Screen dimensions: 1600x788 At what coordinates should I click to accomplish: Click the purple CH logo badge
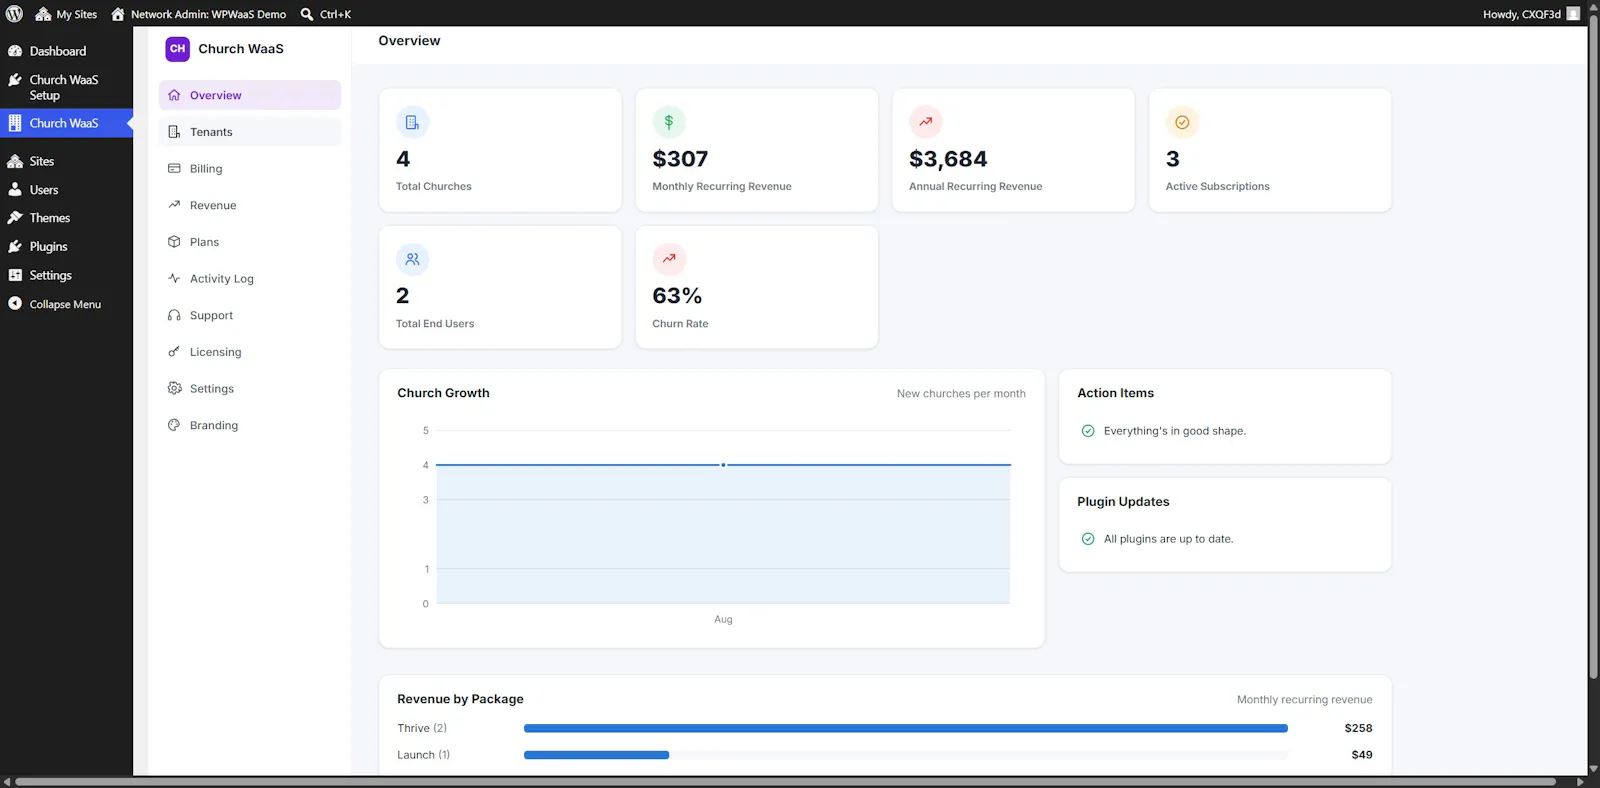coord(177,49)
